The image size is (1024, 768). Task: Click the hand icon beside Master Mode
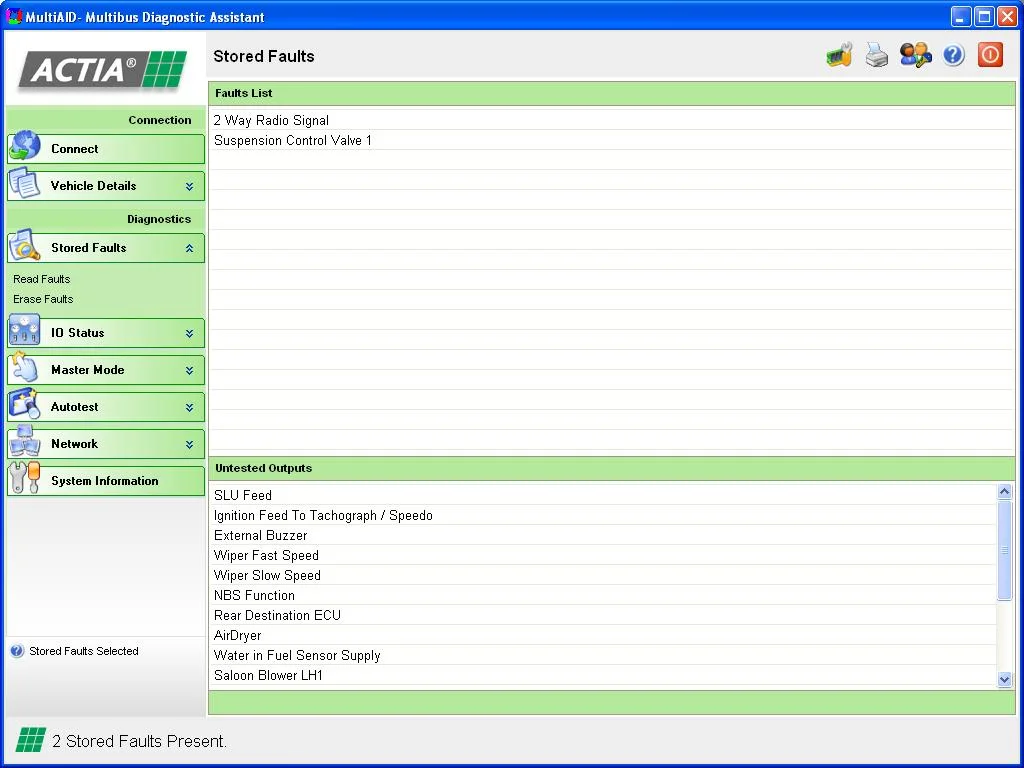point(25,368)
